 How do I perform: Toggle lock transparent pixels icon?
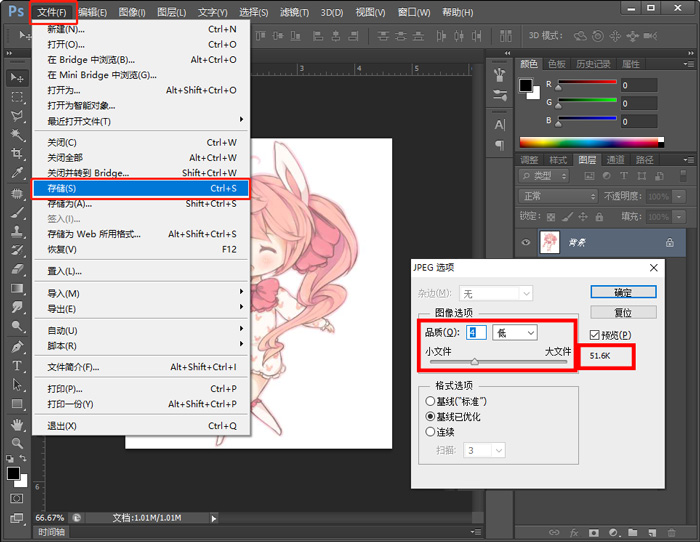point(551,217)
